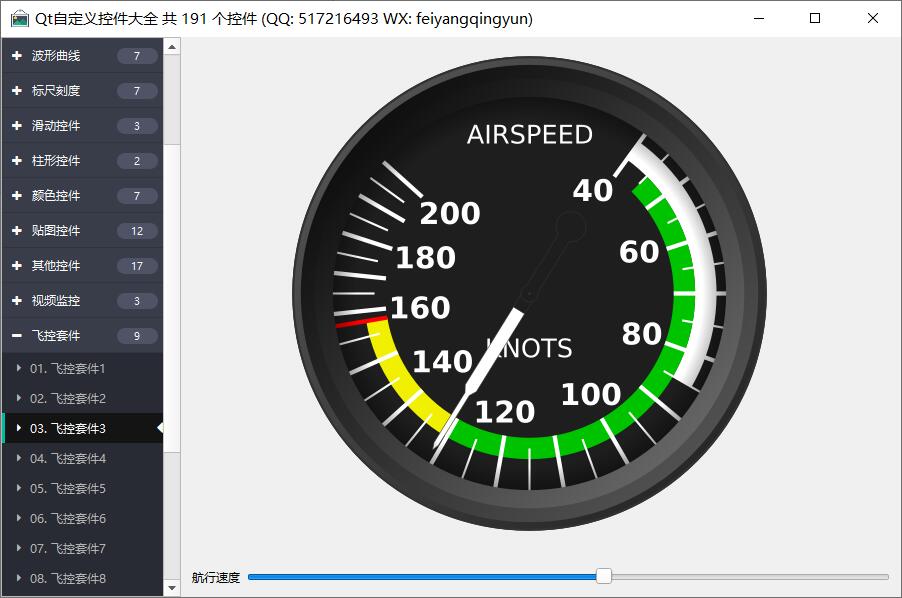The width and height of the screenshot is (902, 598).
Task: Click the app icon in title bar
Action: tap(19, 18)
